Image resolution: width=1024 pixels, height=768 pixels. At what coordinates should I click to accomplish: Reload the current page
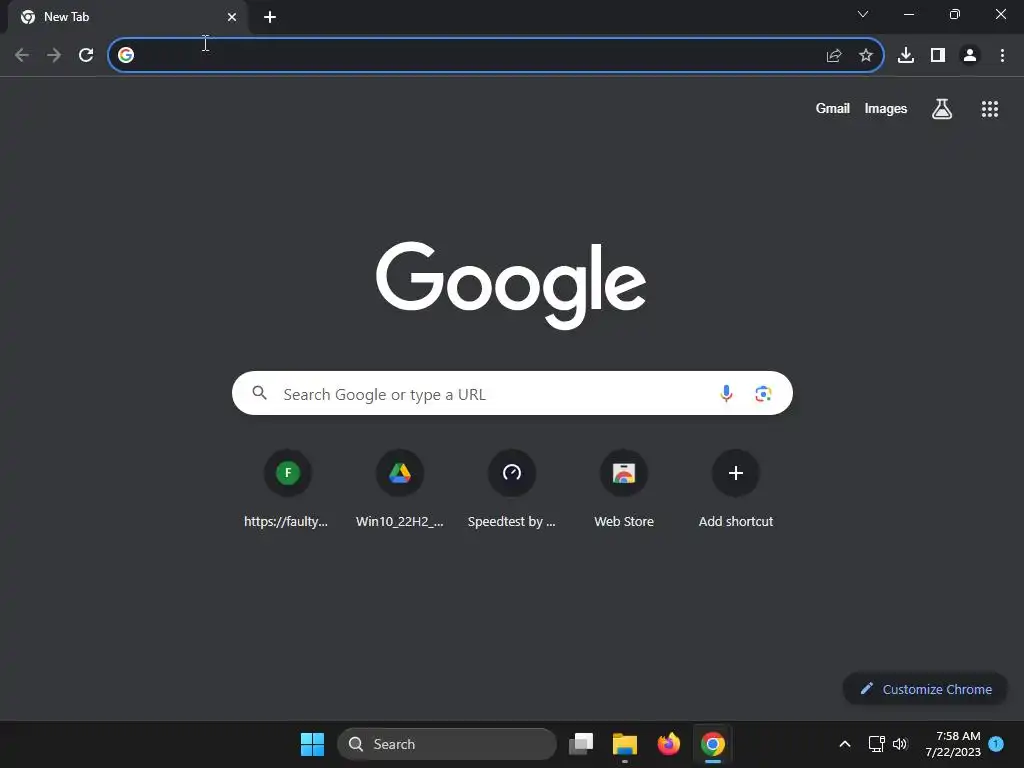tap(86, 56)
